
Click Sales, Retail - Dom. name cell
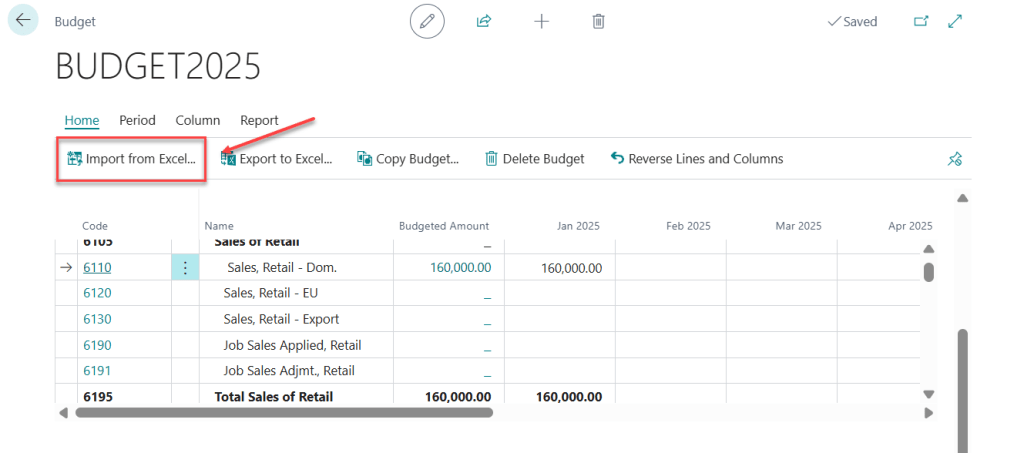click(282, 268)
